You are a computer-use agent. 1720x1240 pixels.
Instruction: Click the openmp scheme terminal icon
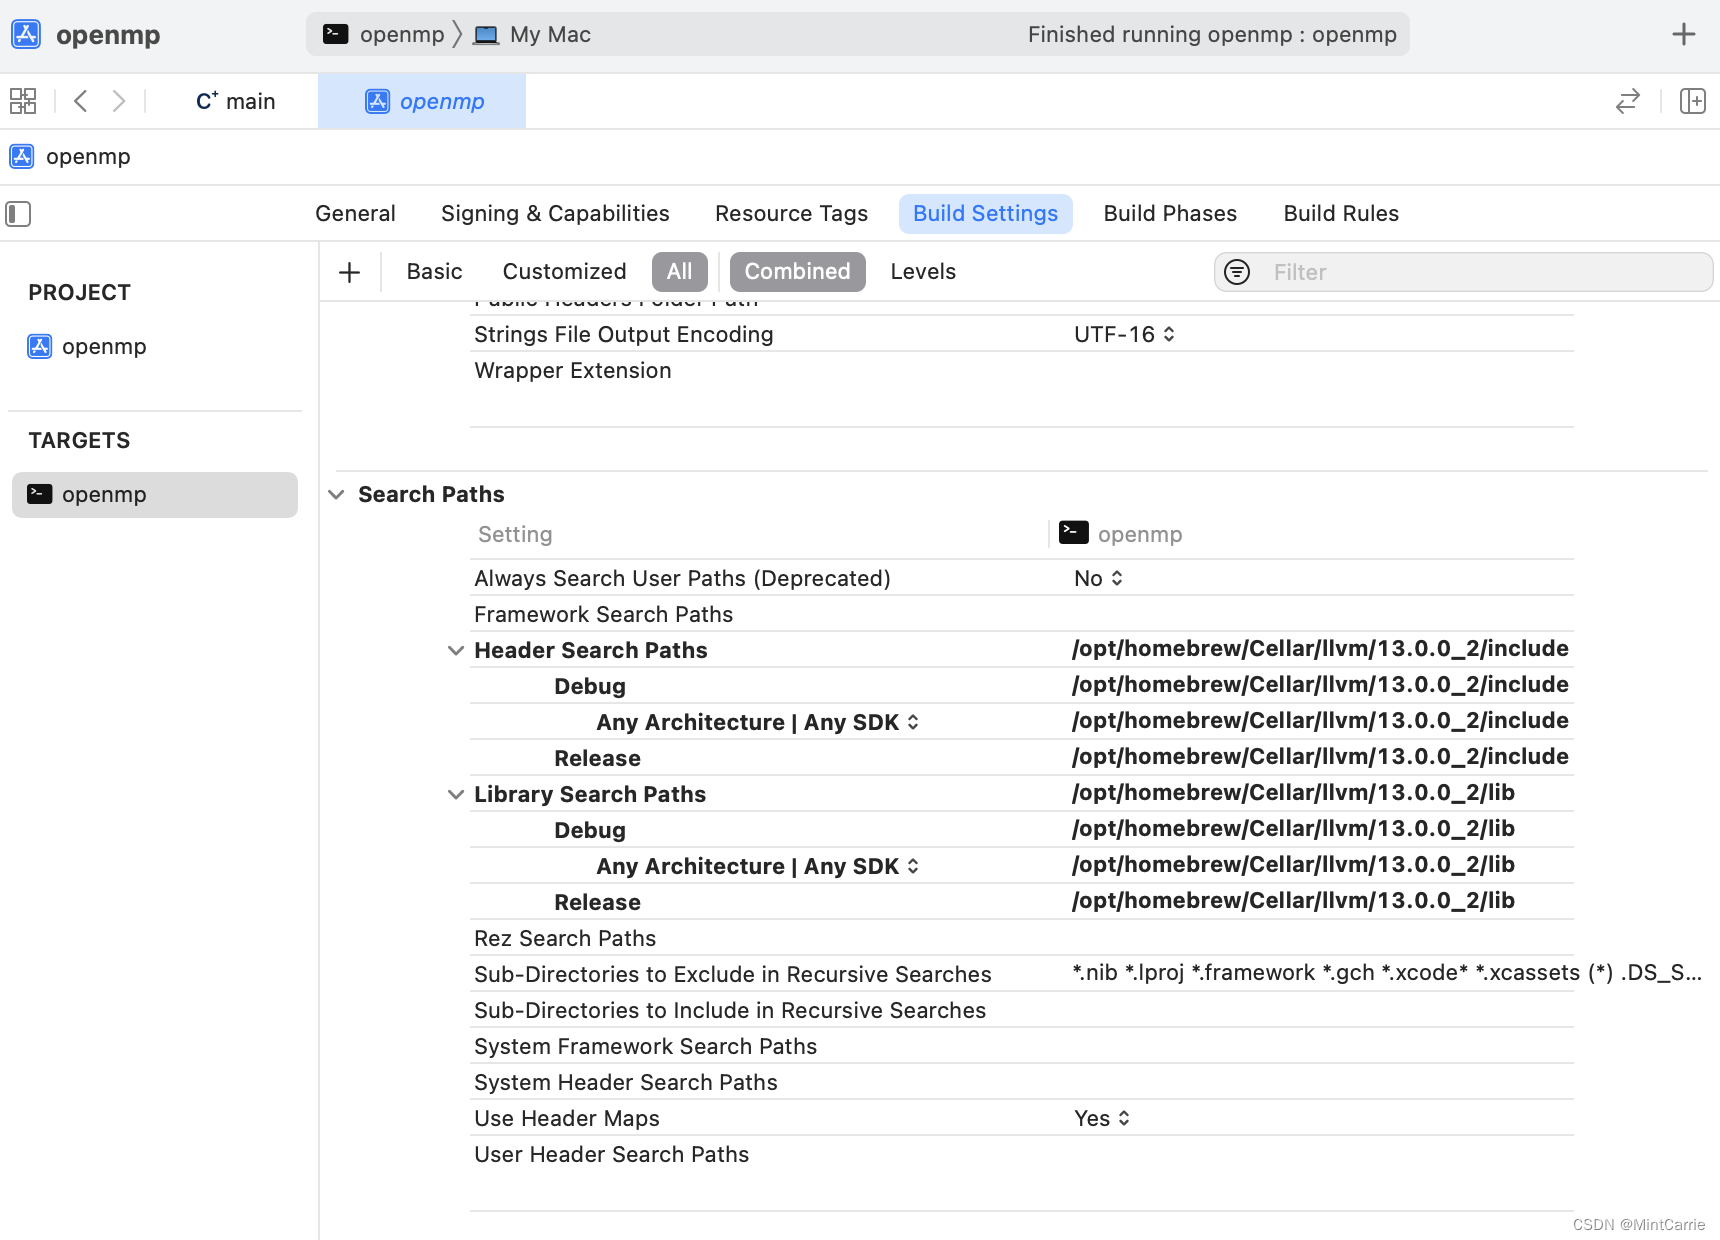click(336, 34)
